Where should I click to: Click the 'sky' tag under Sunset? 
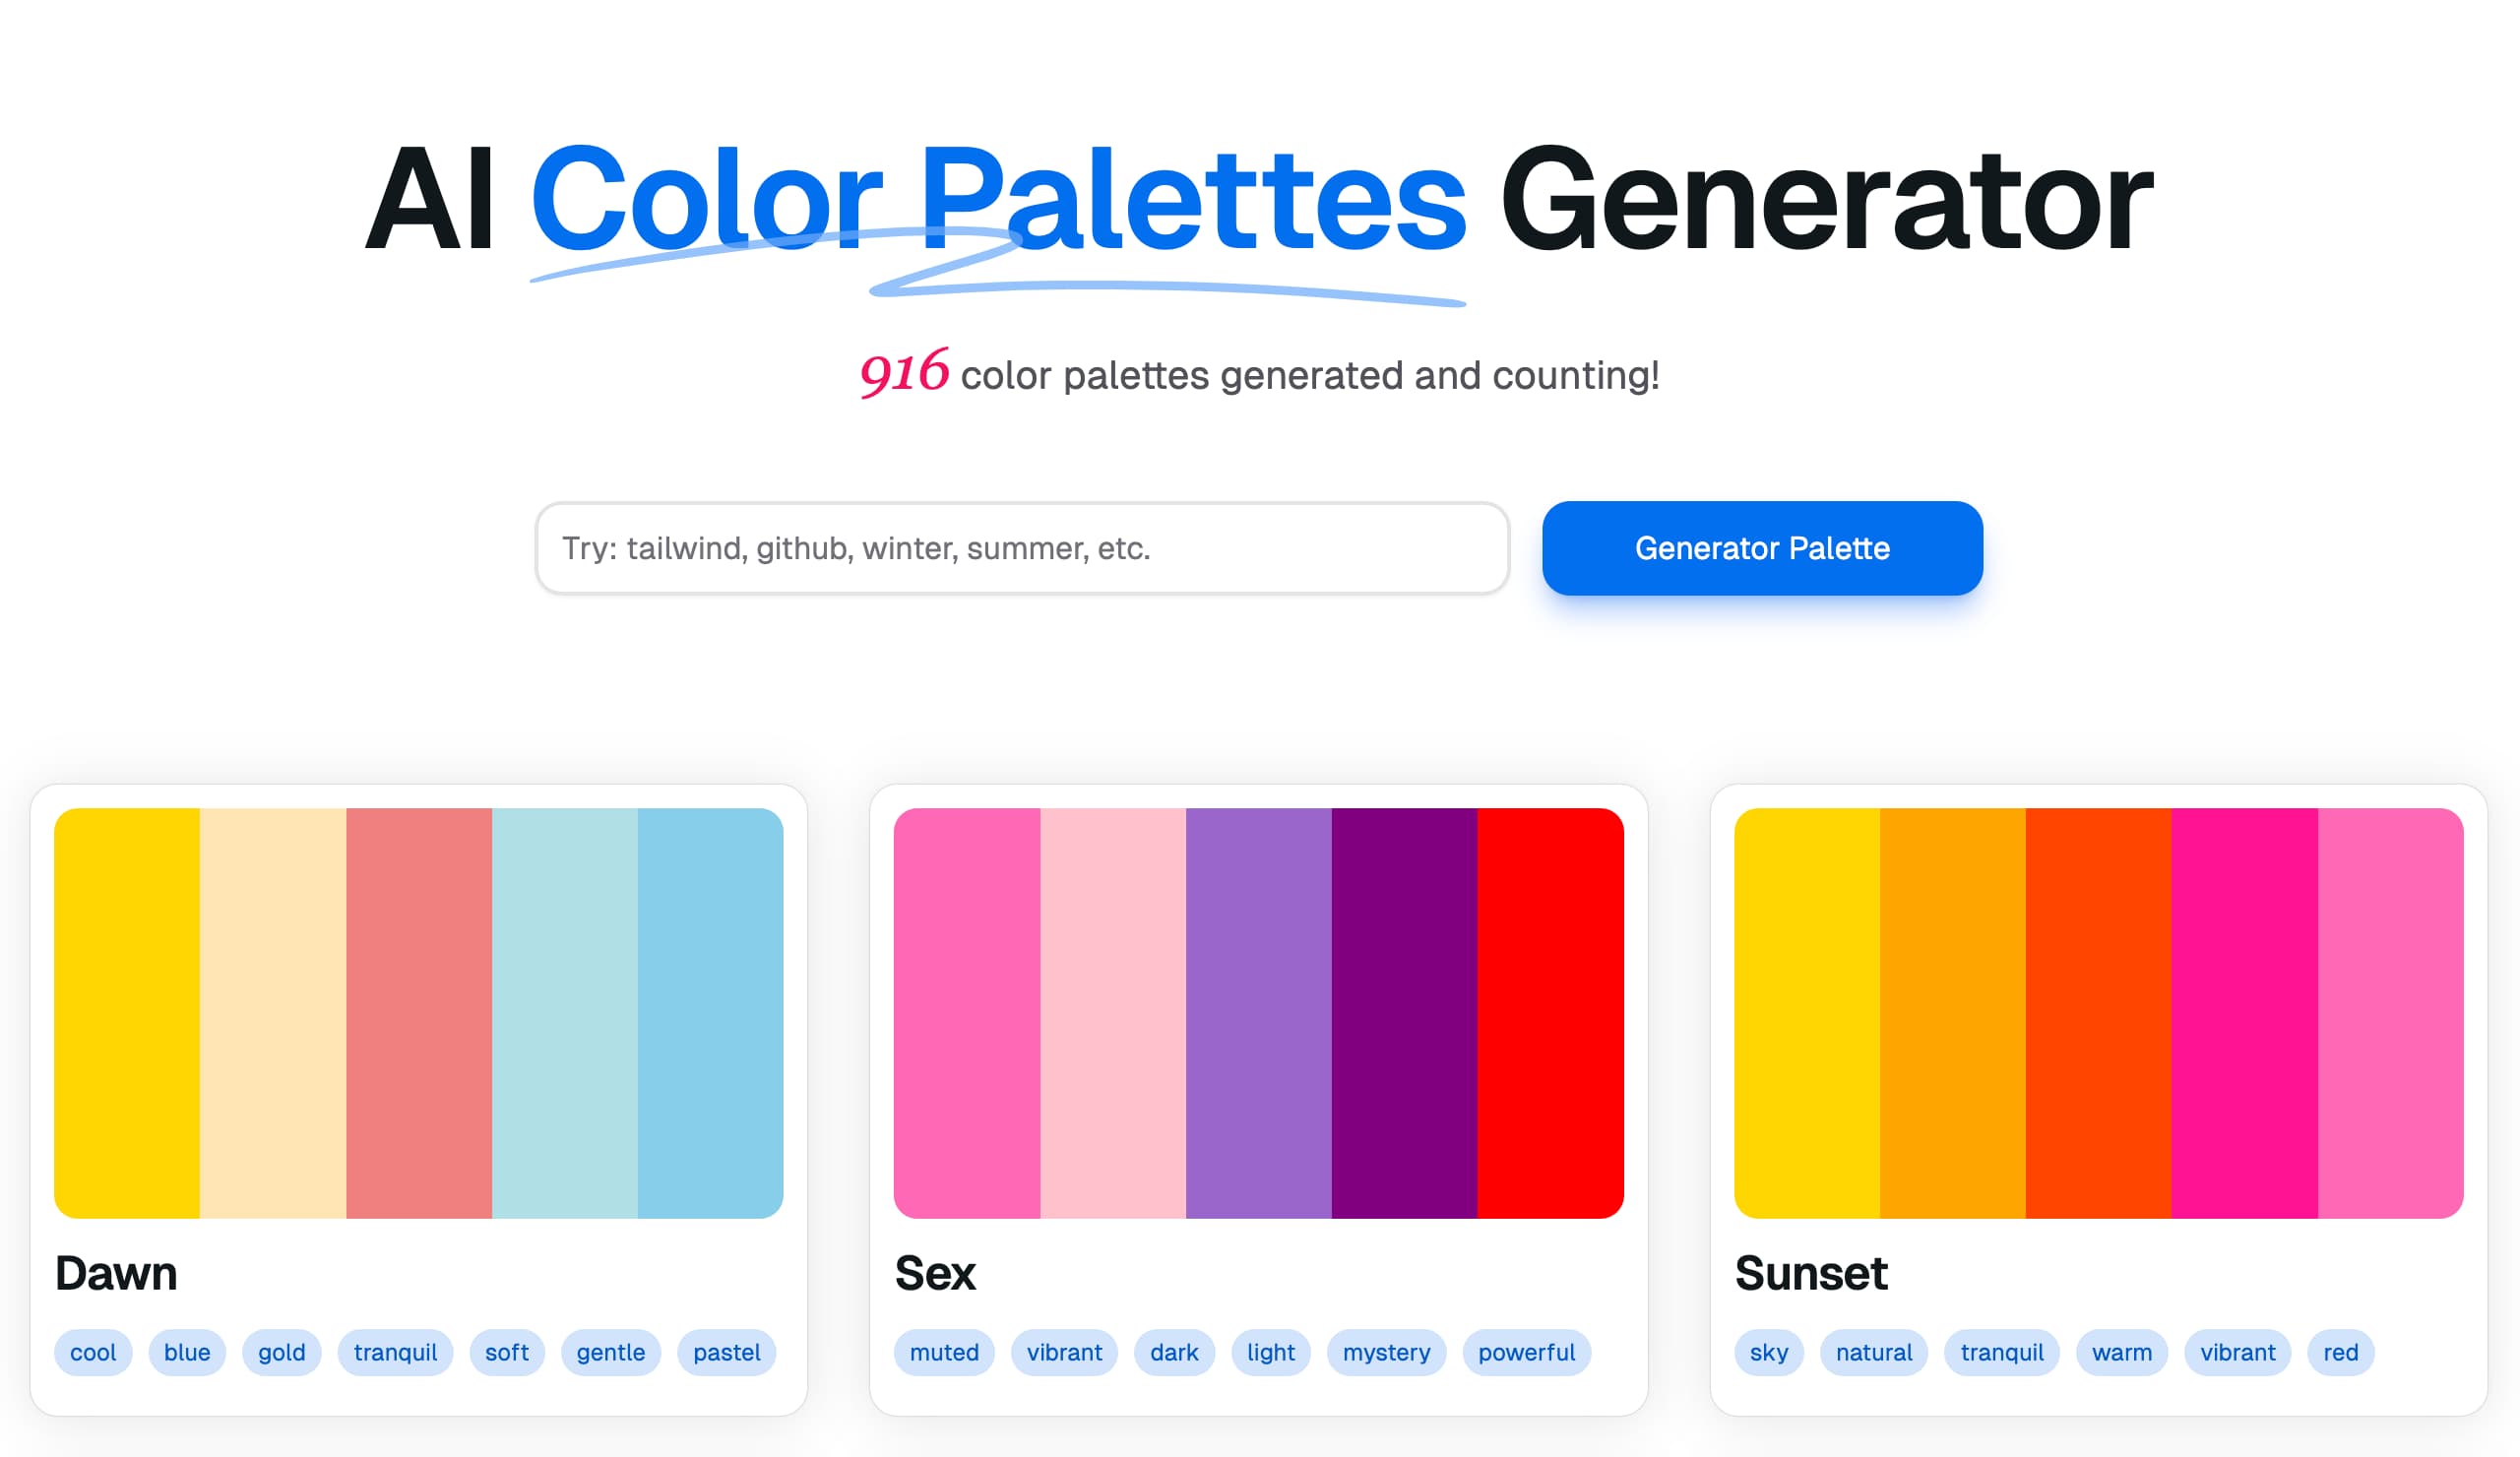(x=1768, y=1352)
